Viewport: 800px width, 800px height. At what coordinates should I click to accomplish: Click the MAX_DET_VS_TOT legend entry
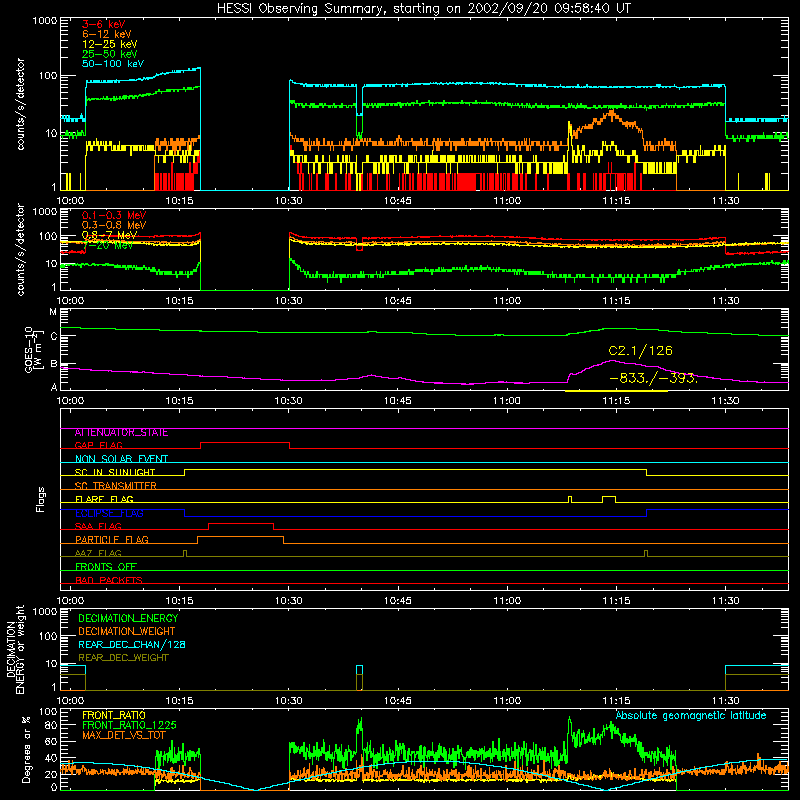(124, 735)
